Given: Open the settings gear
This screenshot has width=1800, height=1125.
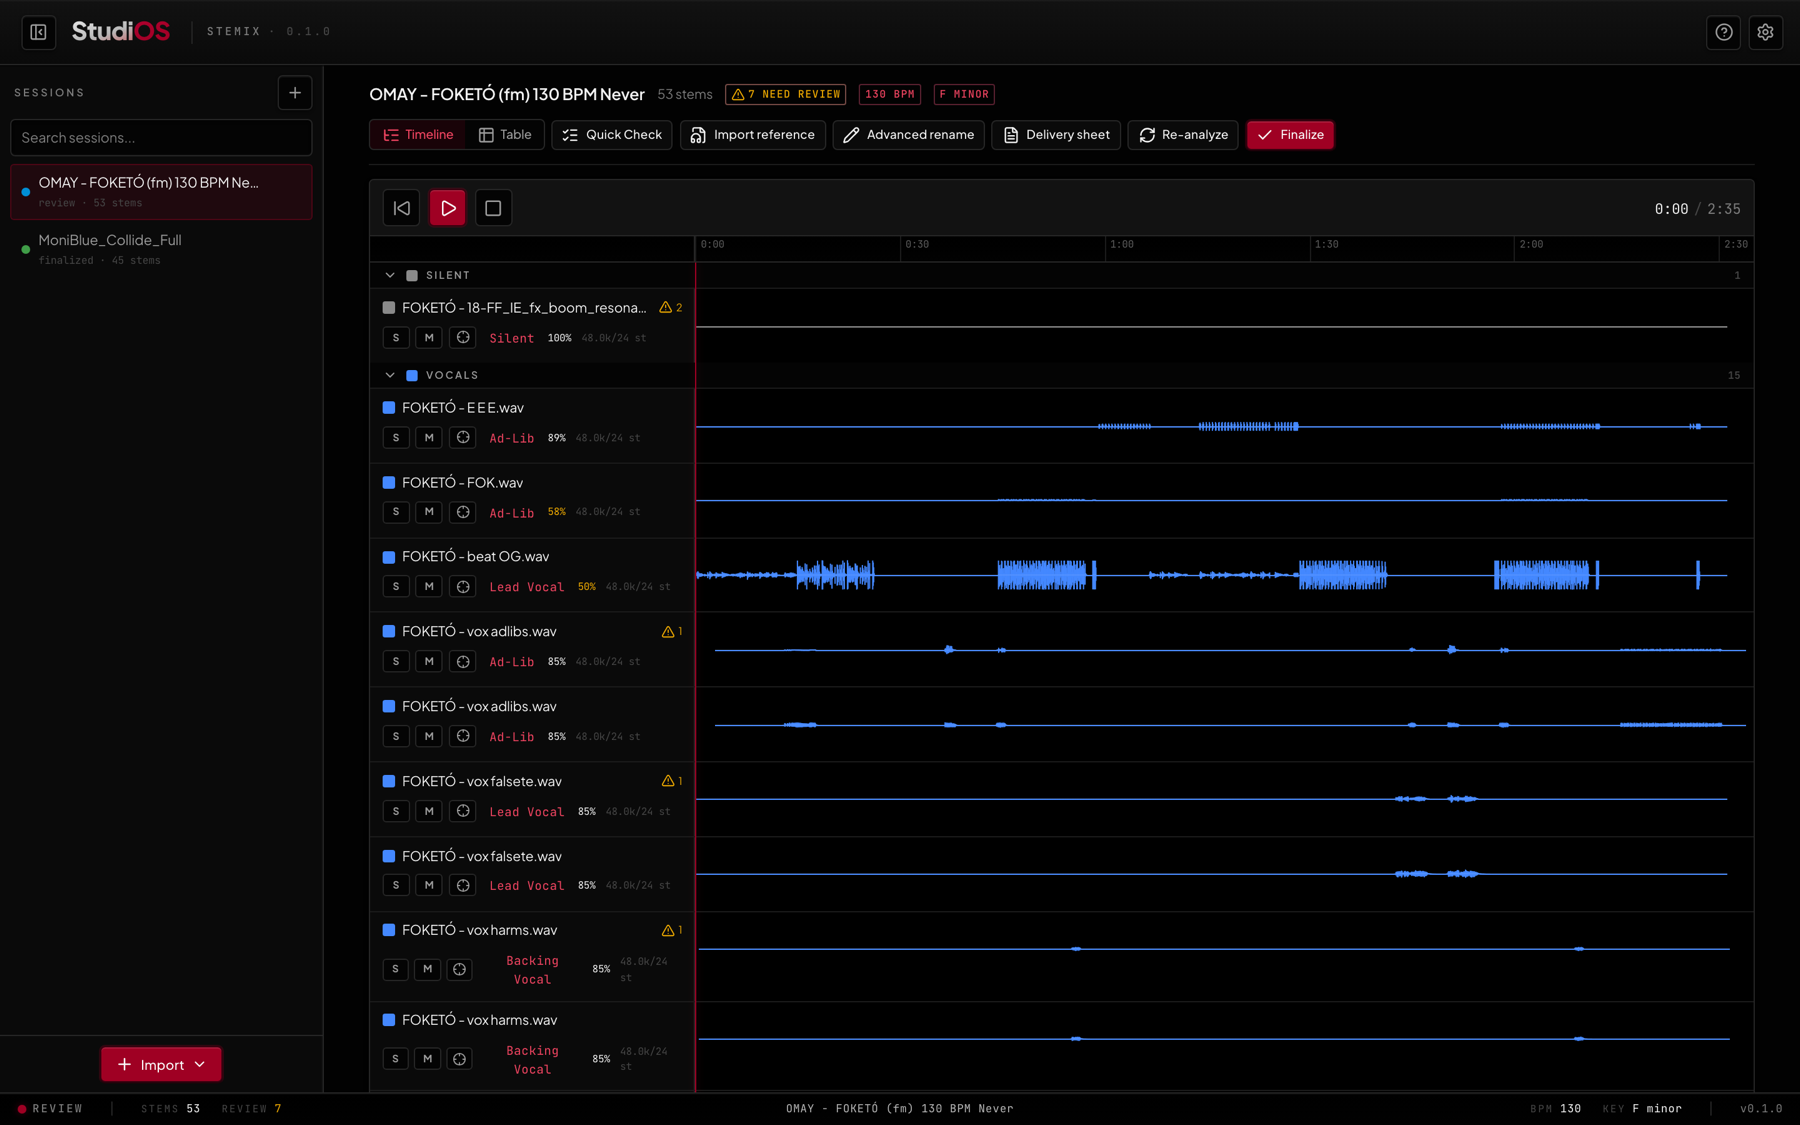Looking at the screenshot, I should (1766, 32).
